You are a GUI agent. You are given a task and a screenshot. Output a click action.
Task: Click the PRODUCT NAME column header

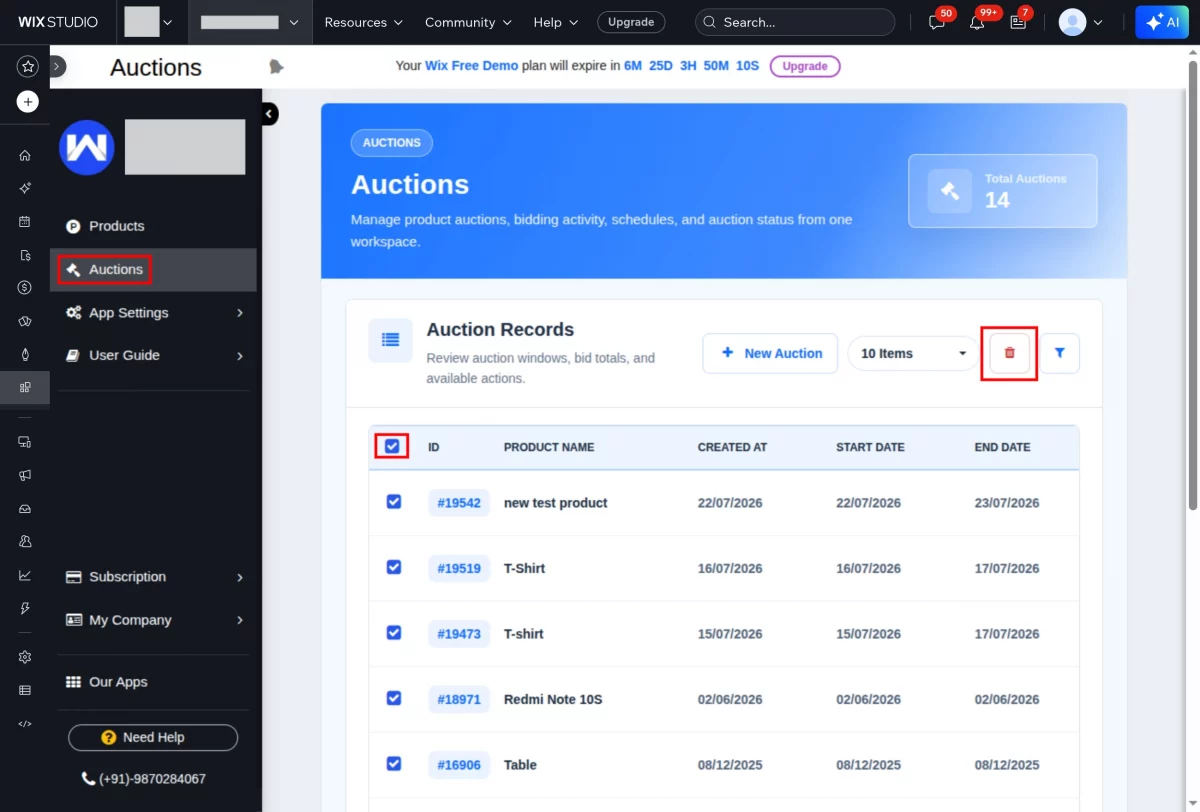[549, 447]
